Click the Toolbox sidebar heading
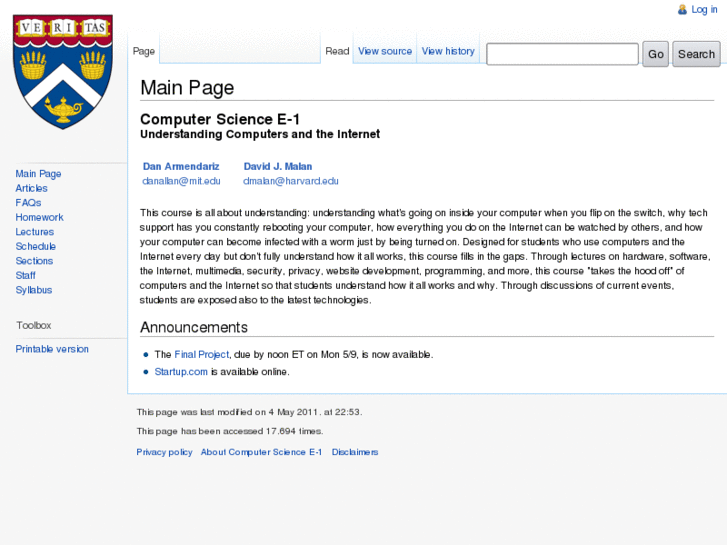727x545 pixels. click(34, 325)
